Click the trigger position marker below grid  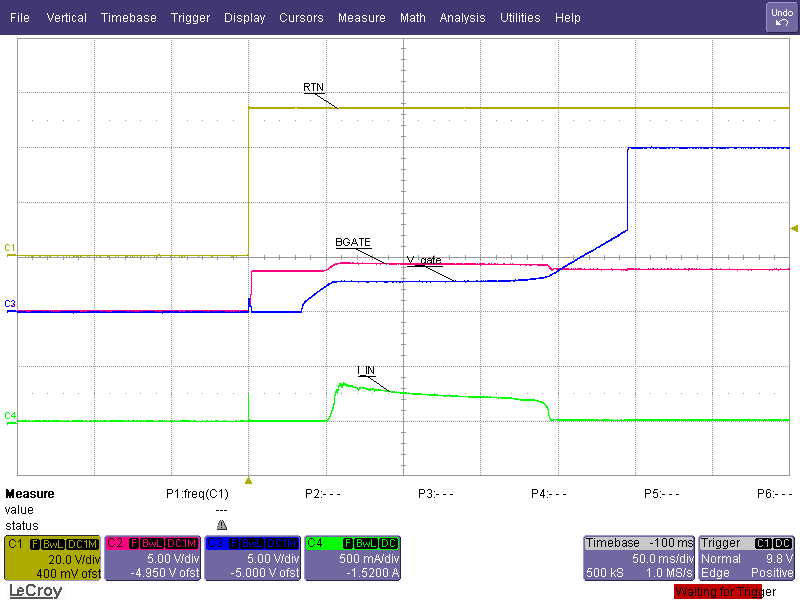(248, 480)
